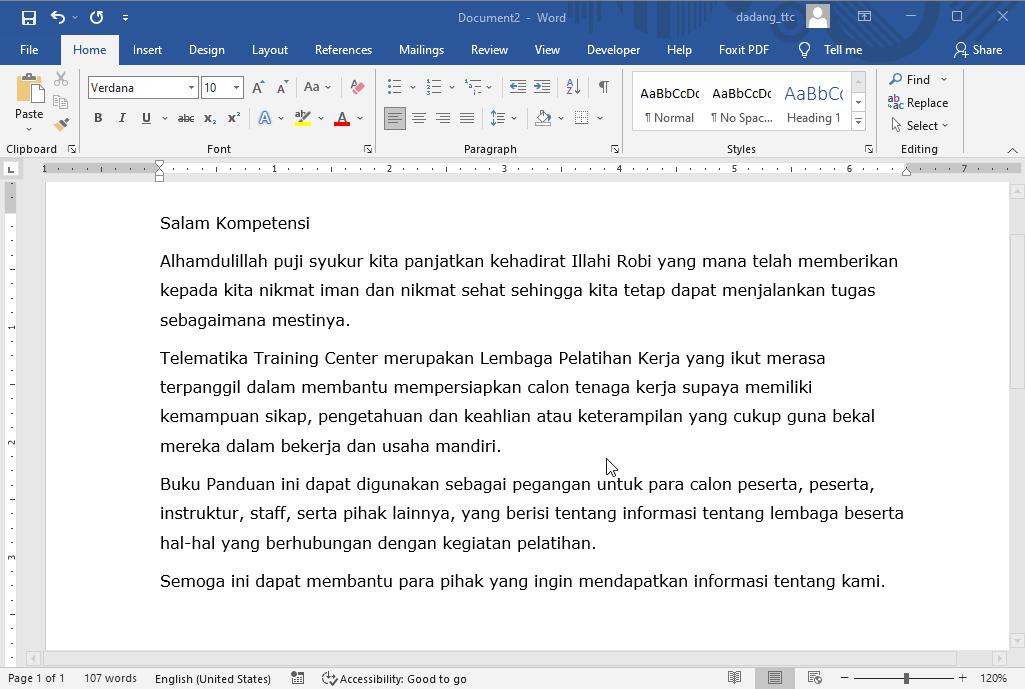Open the References tab

point(343,50)
